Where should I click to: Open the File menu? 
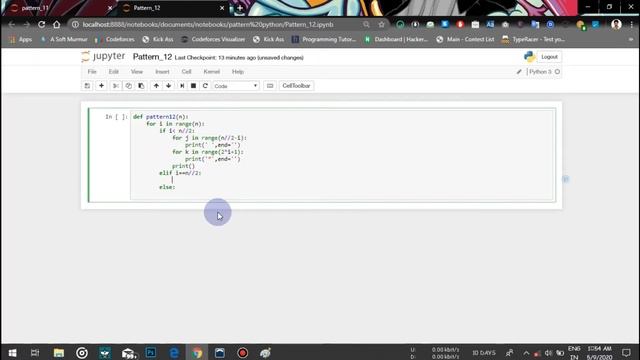[92, 71]
